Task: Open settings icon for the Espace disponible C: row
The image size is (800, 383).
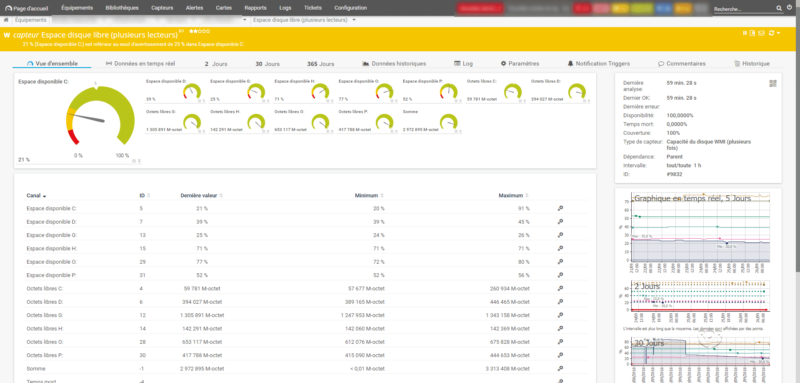Action: pyautogui.click(x=560, y=209)
